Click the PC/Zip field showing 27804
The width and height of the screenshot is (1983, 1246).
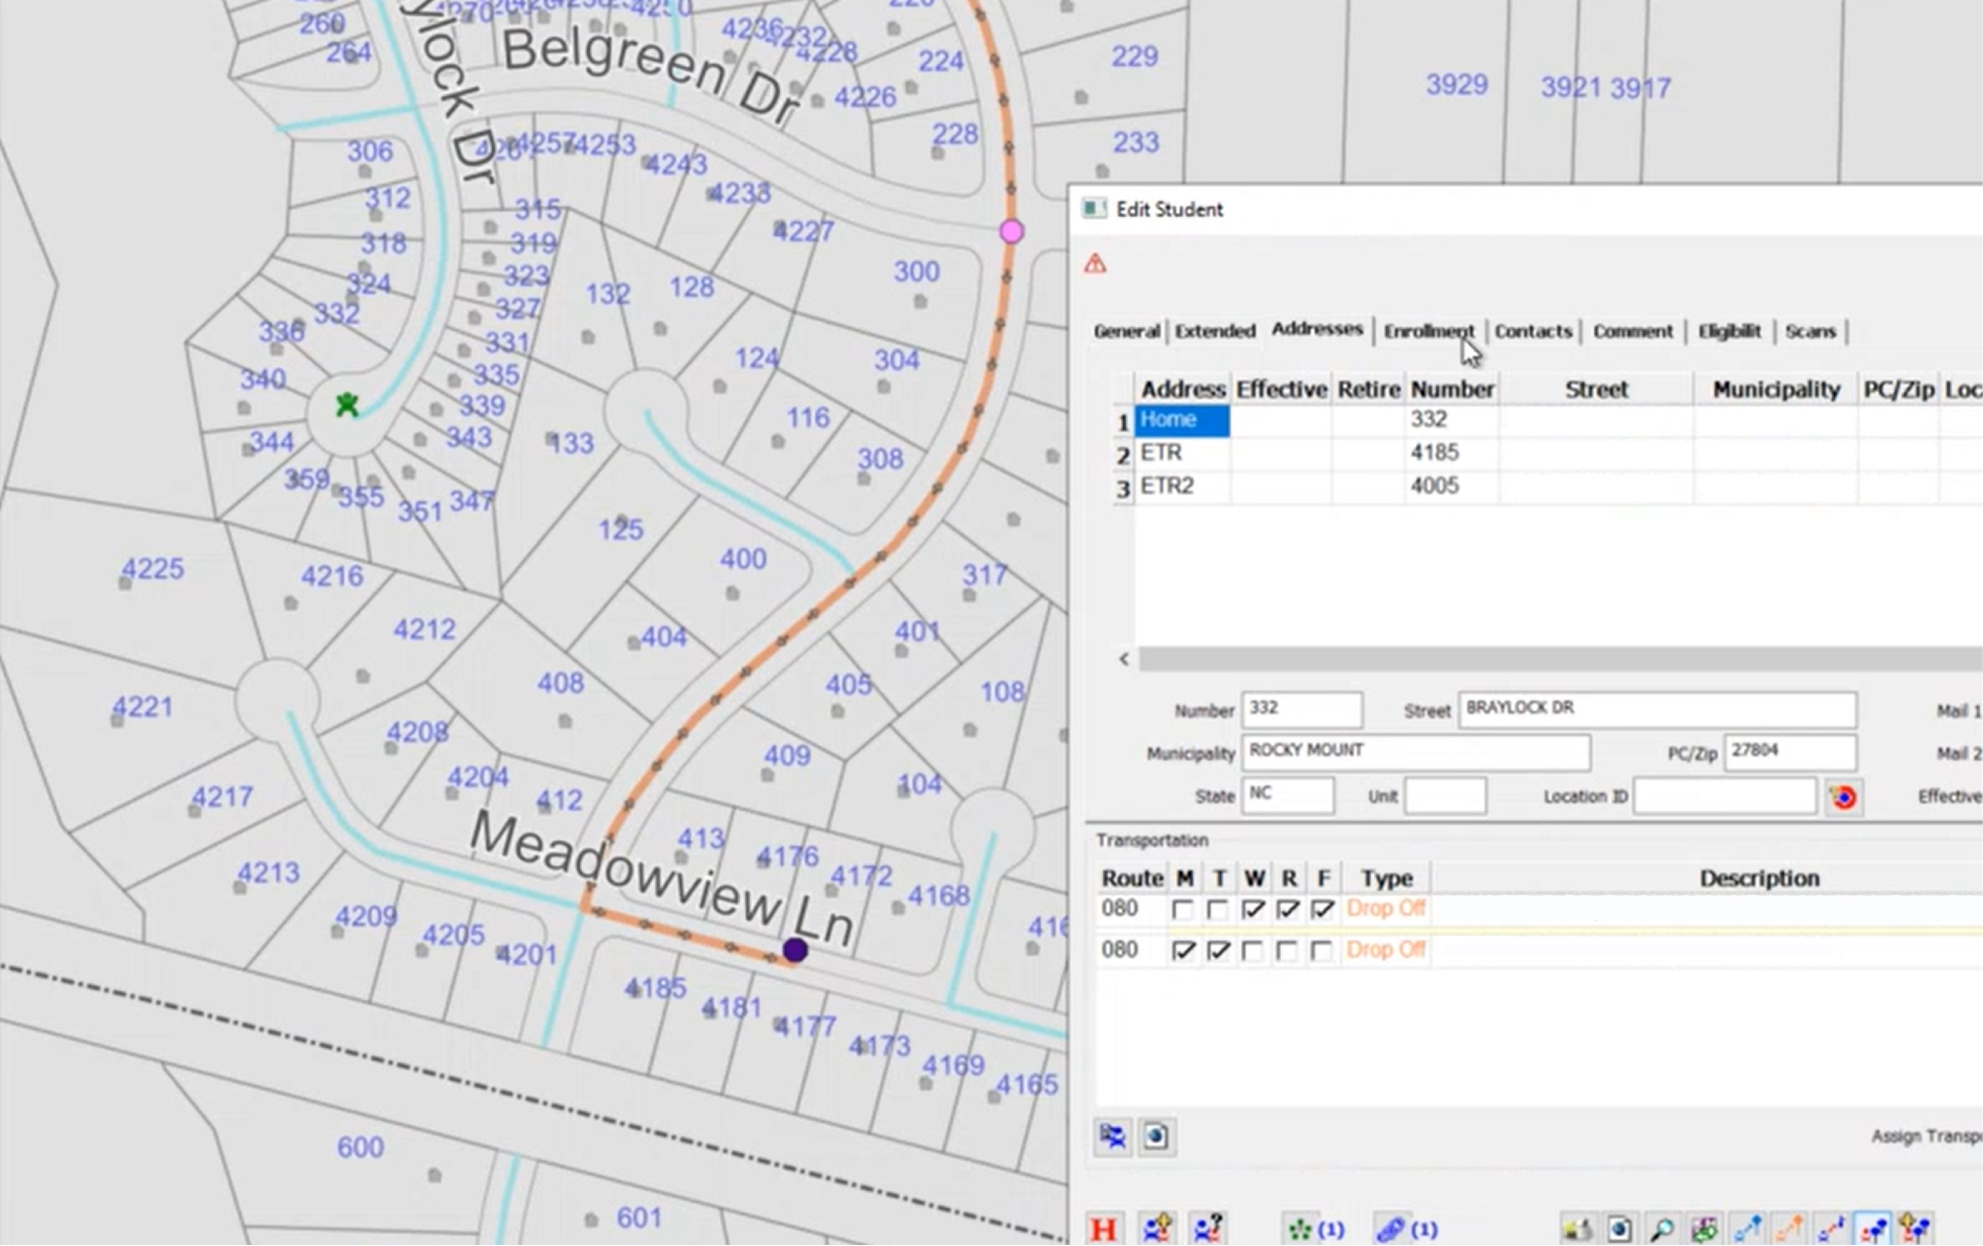point(1788,751)
